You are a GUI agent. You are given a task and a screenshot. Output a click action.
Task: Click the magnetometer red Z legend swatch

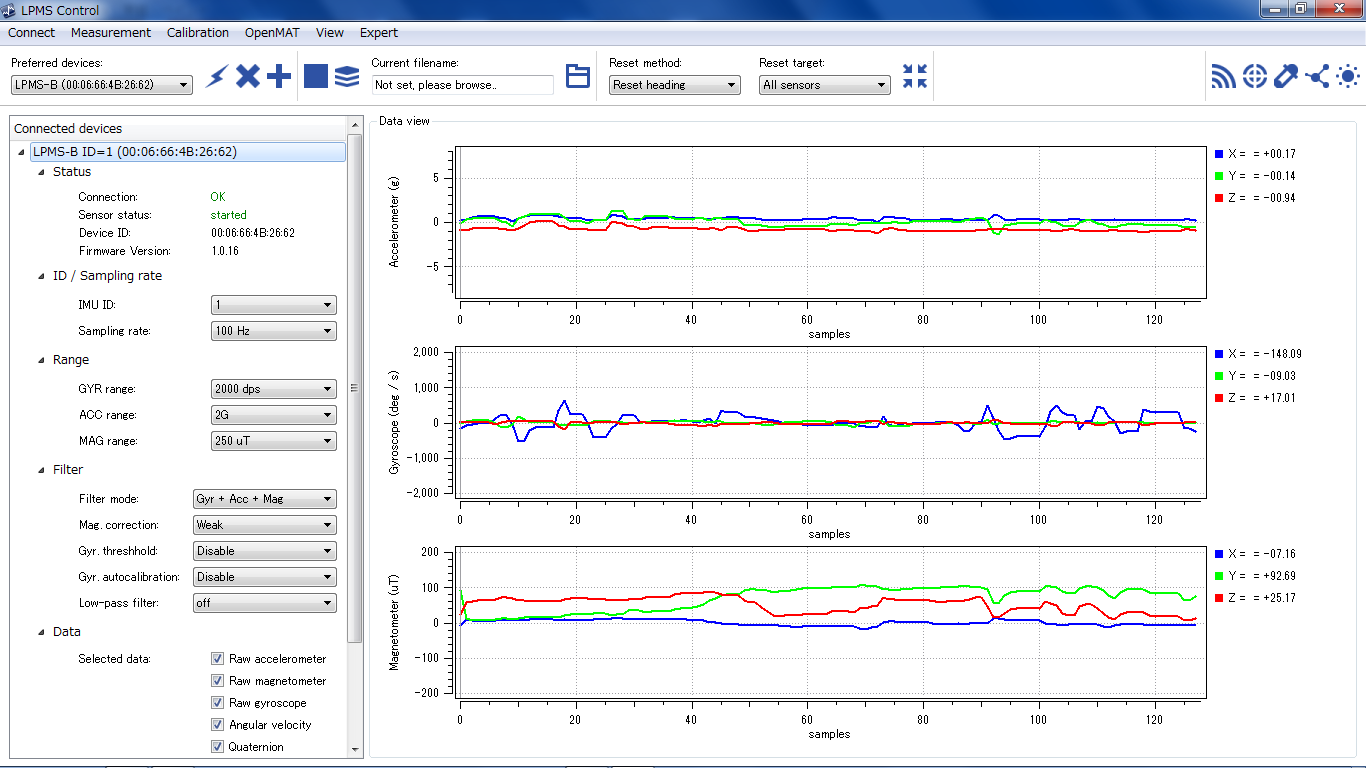[x=1219, y=598]
